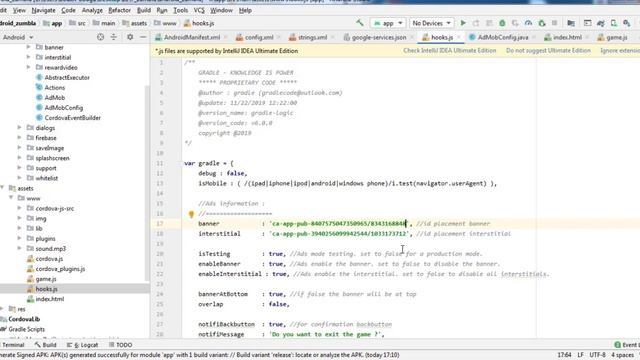Open the folder icon after the stop button

point(571,23)
